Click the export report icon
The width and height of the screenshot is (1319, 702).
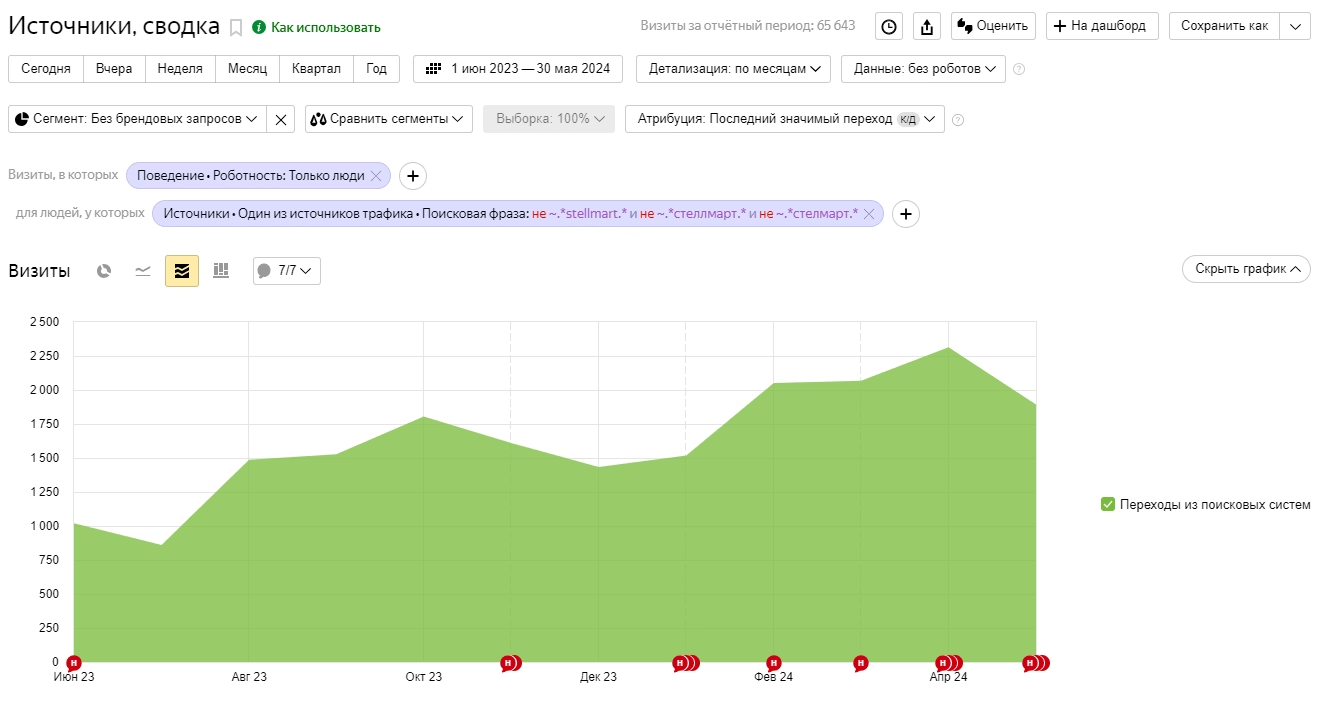pos(927,27)
